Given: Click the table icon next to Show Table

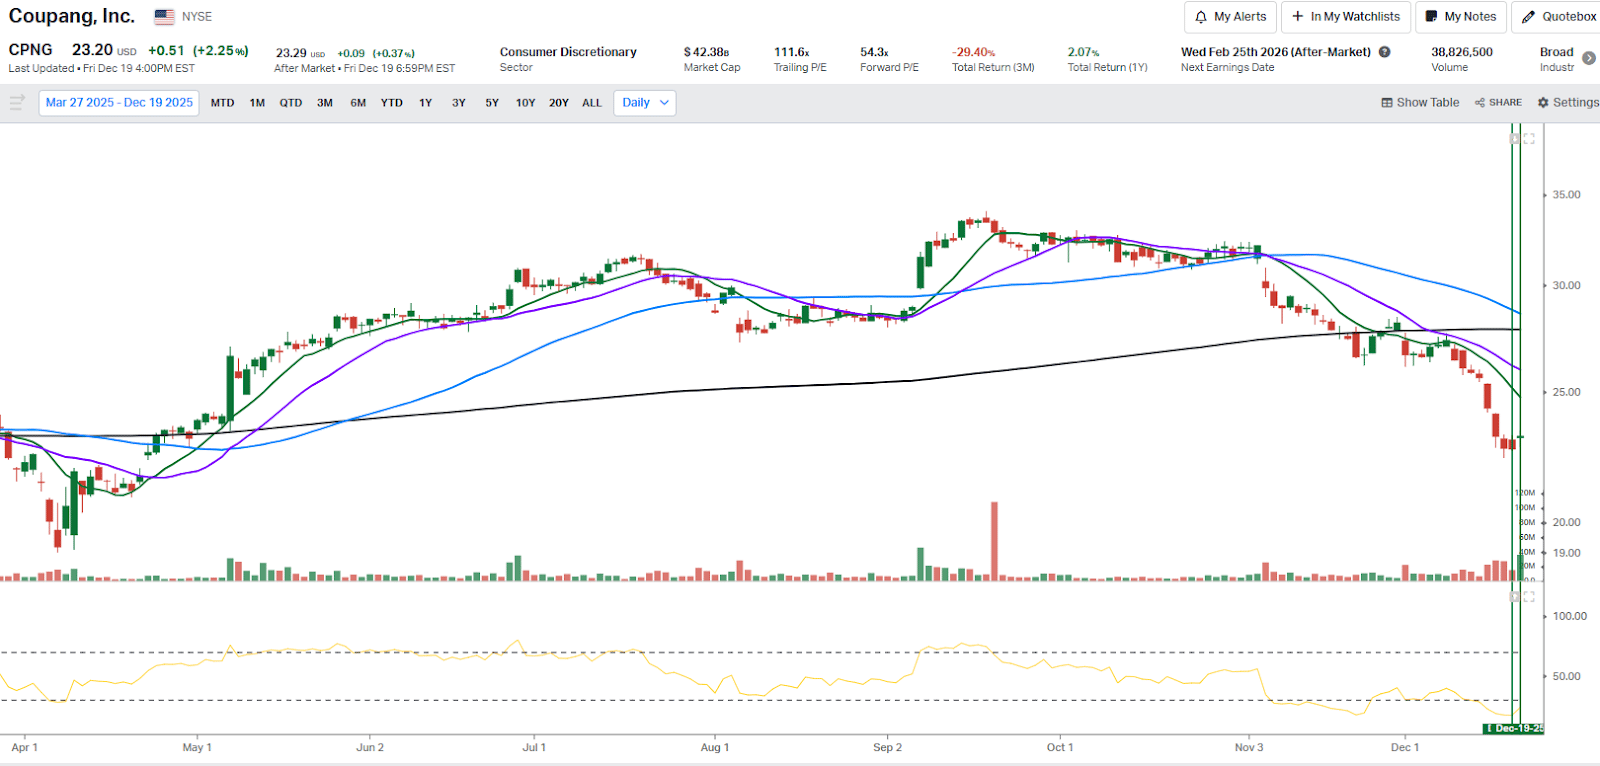Looking at the screenshot, I should (1387, 103).
